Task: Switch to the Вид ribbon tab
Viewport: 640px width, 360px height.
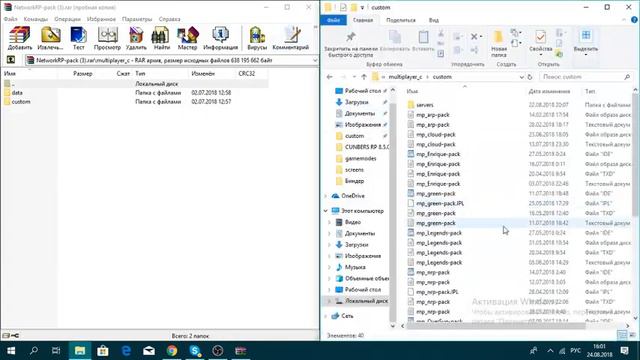Action: (x=434, y=20)
